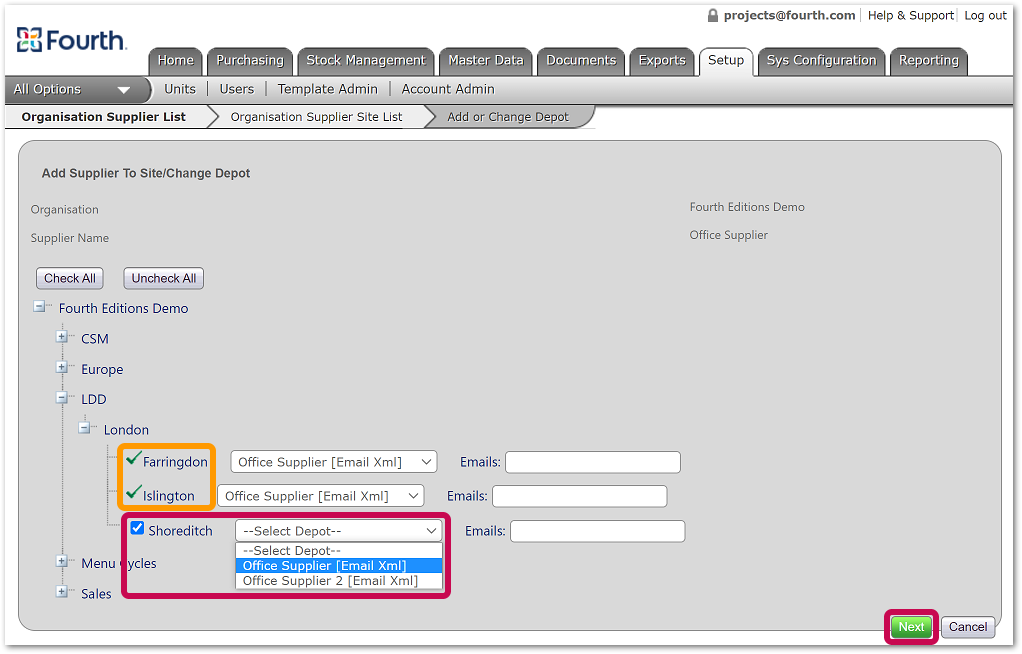The width and height of the screenshot is (1022, 654).
Task: Click the Supplier Name field label
Action: click(x=70, y=238)
